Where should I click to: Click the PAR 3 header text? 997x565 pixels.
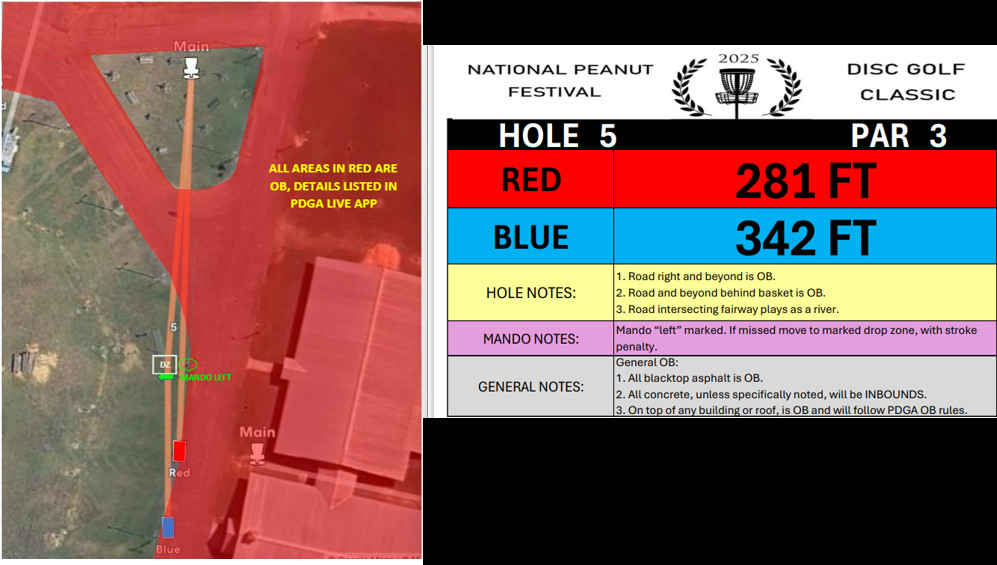[x=897, y=136]
